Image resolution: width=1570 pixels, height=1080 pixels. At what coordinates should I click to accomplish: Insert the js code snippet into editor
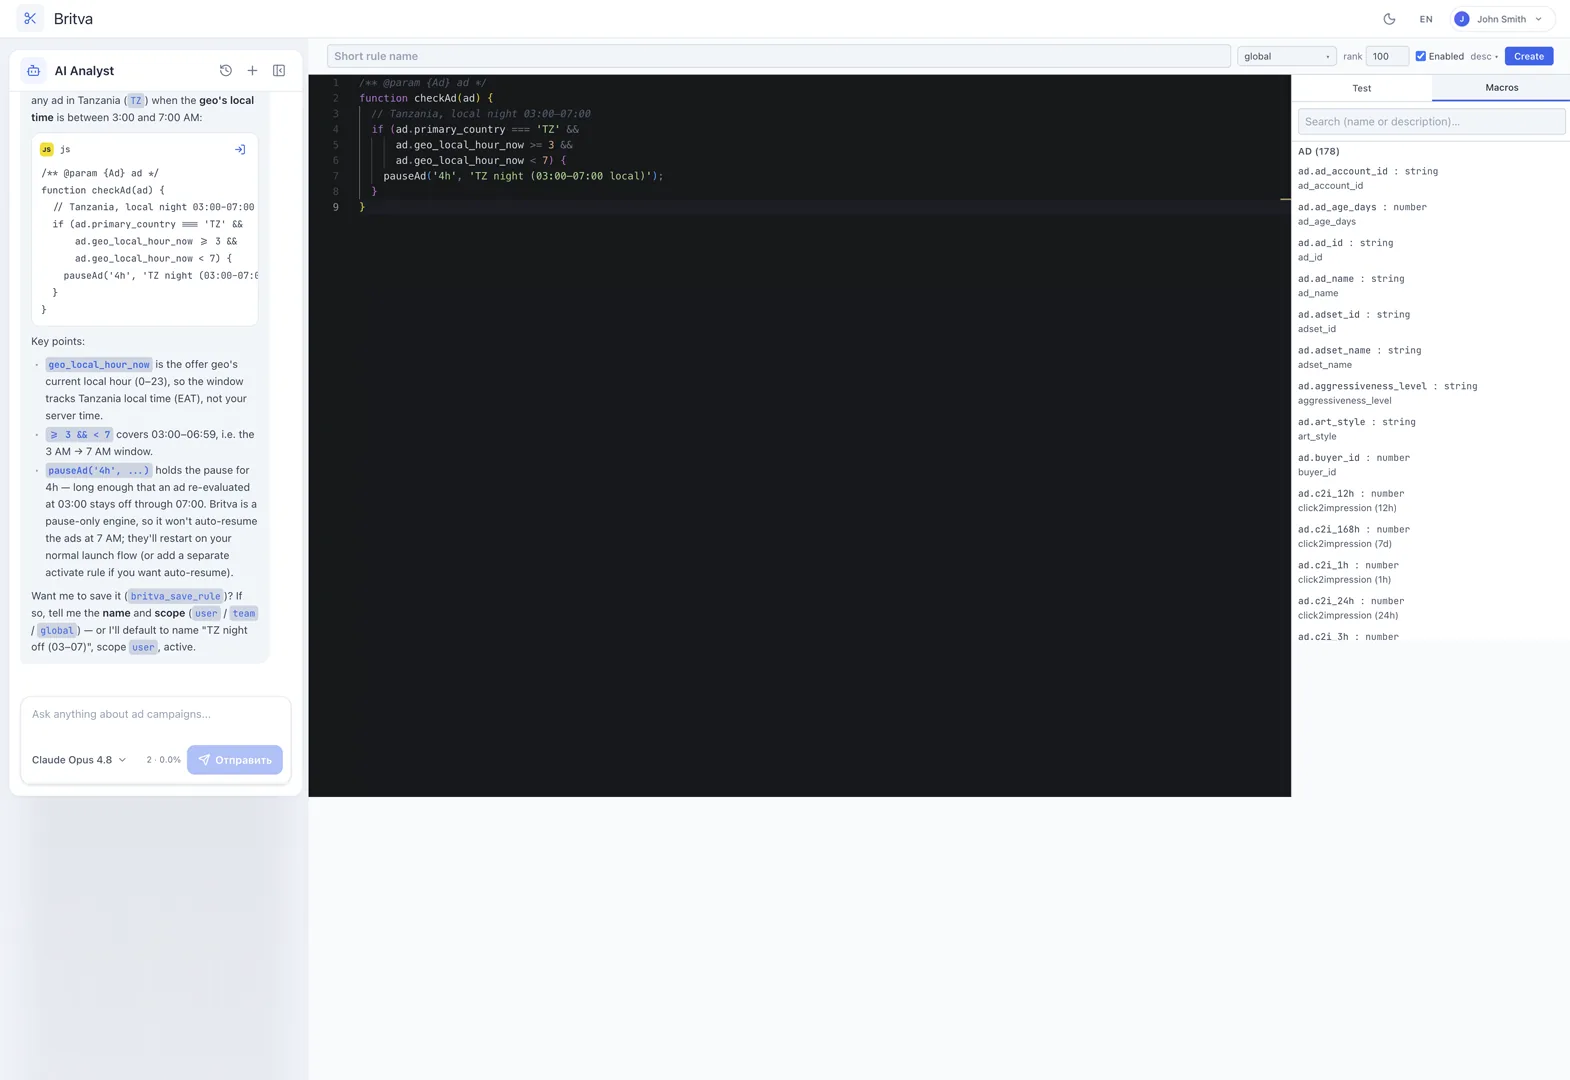[x=240, y=150]
